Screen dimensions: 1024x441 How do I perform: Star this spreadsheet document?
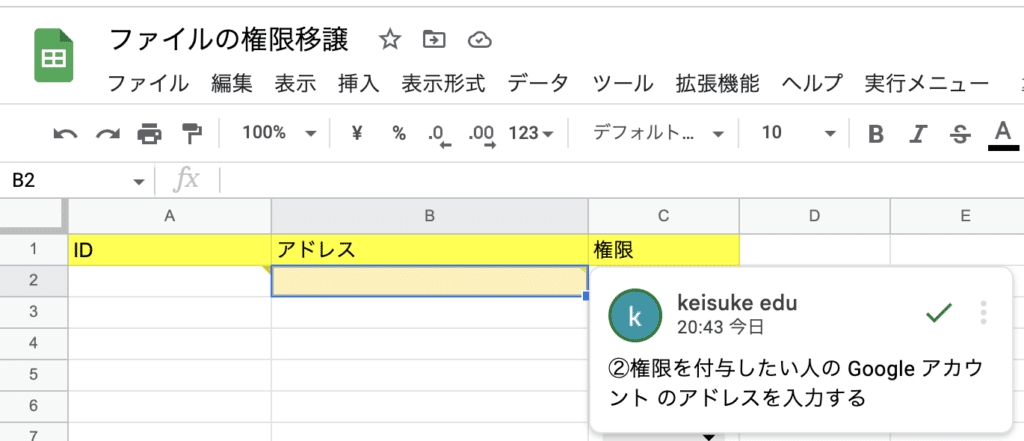(x=390, y=41)
